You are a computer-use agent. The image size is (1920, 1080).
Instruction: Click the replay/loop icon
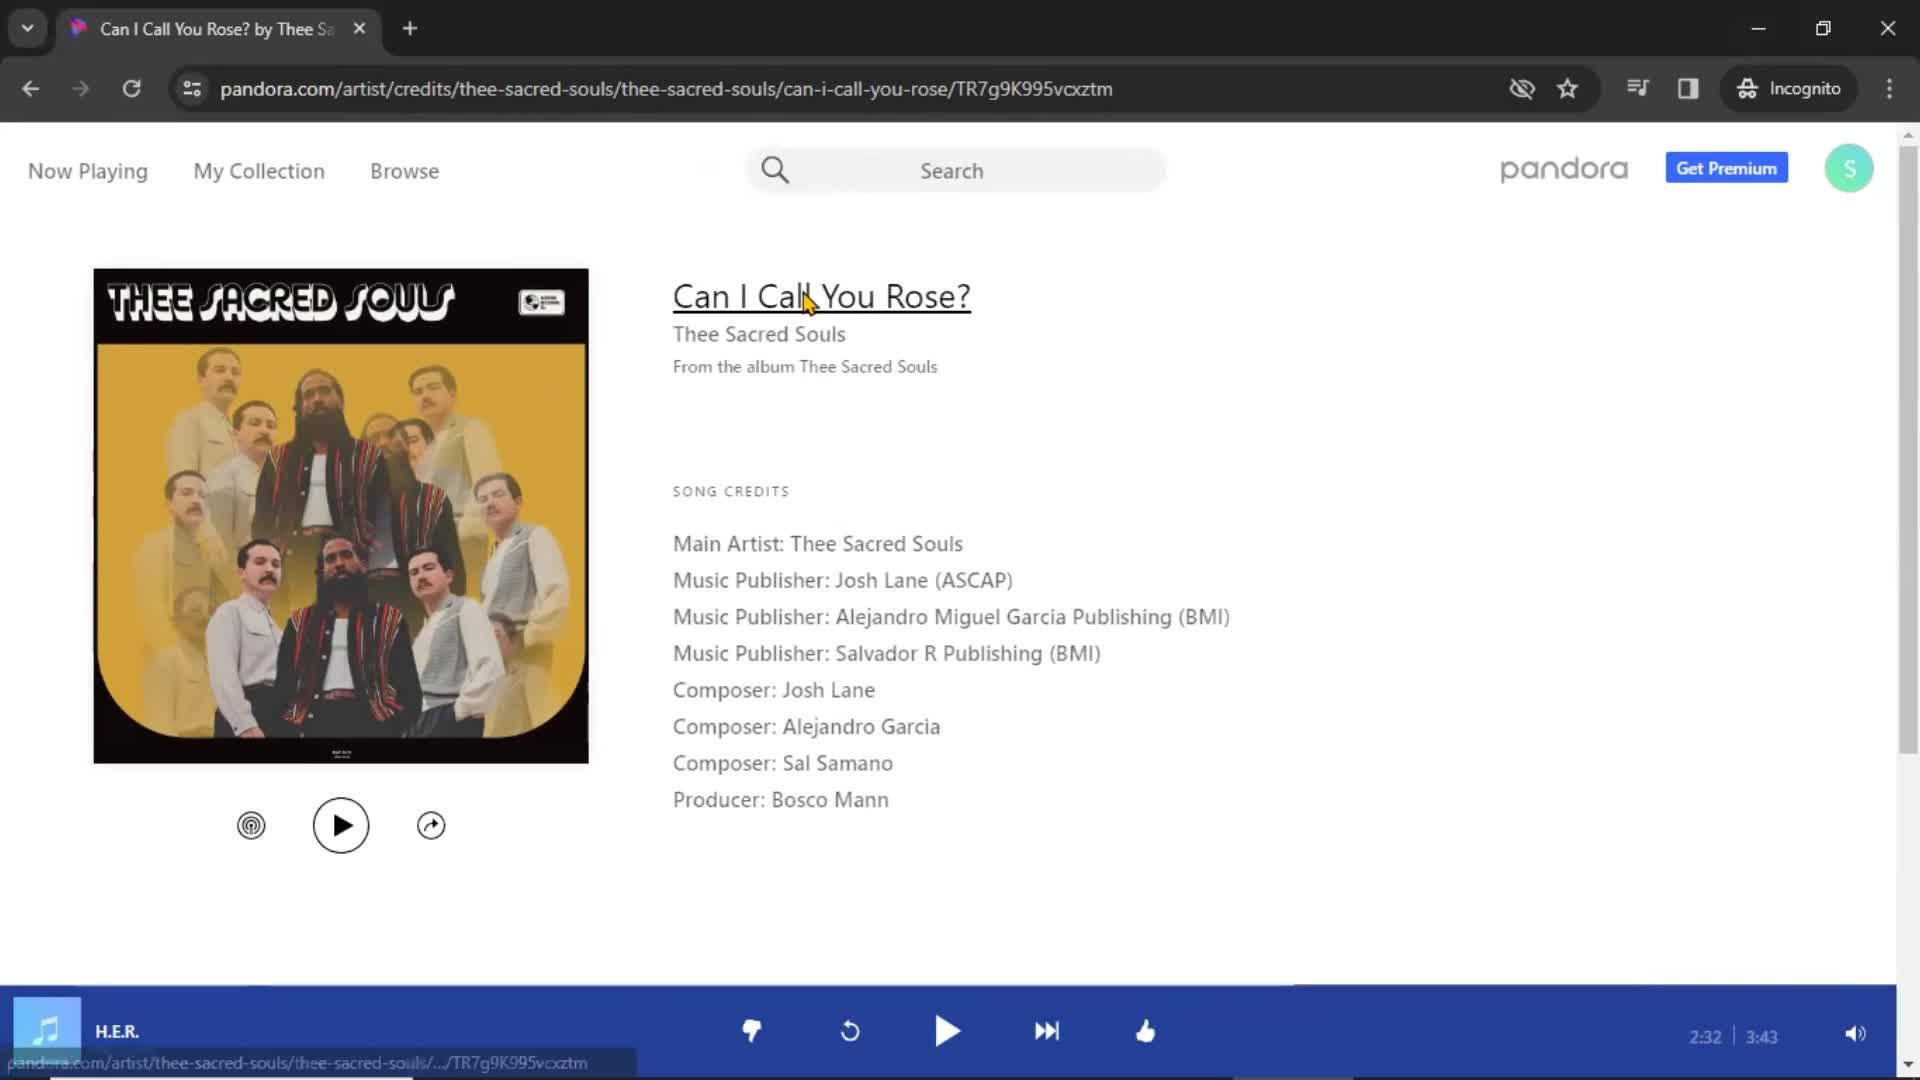tap(849, 1031)
